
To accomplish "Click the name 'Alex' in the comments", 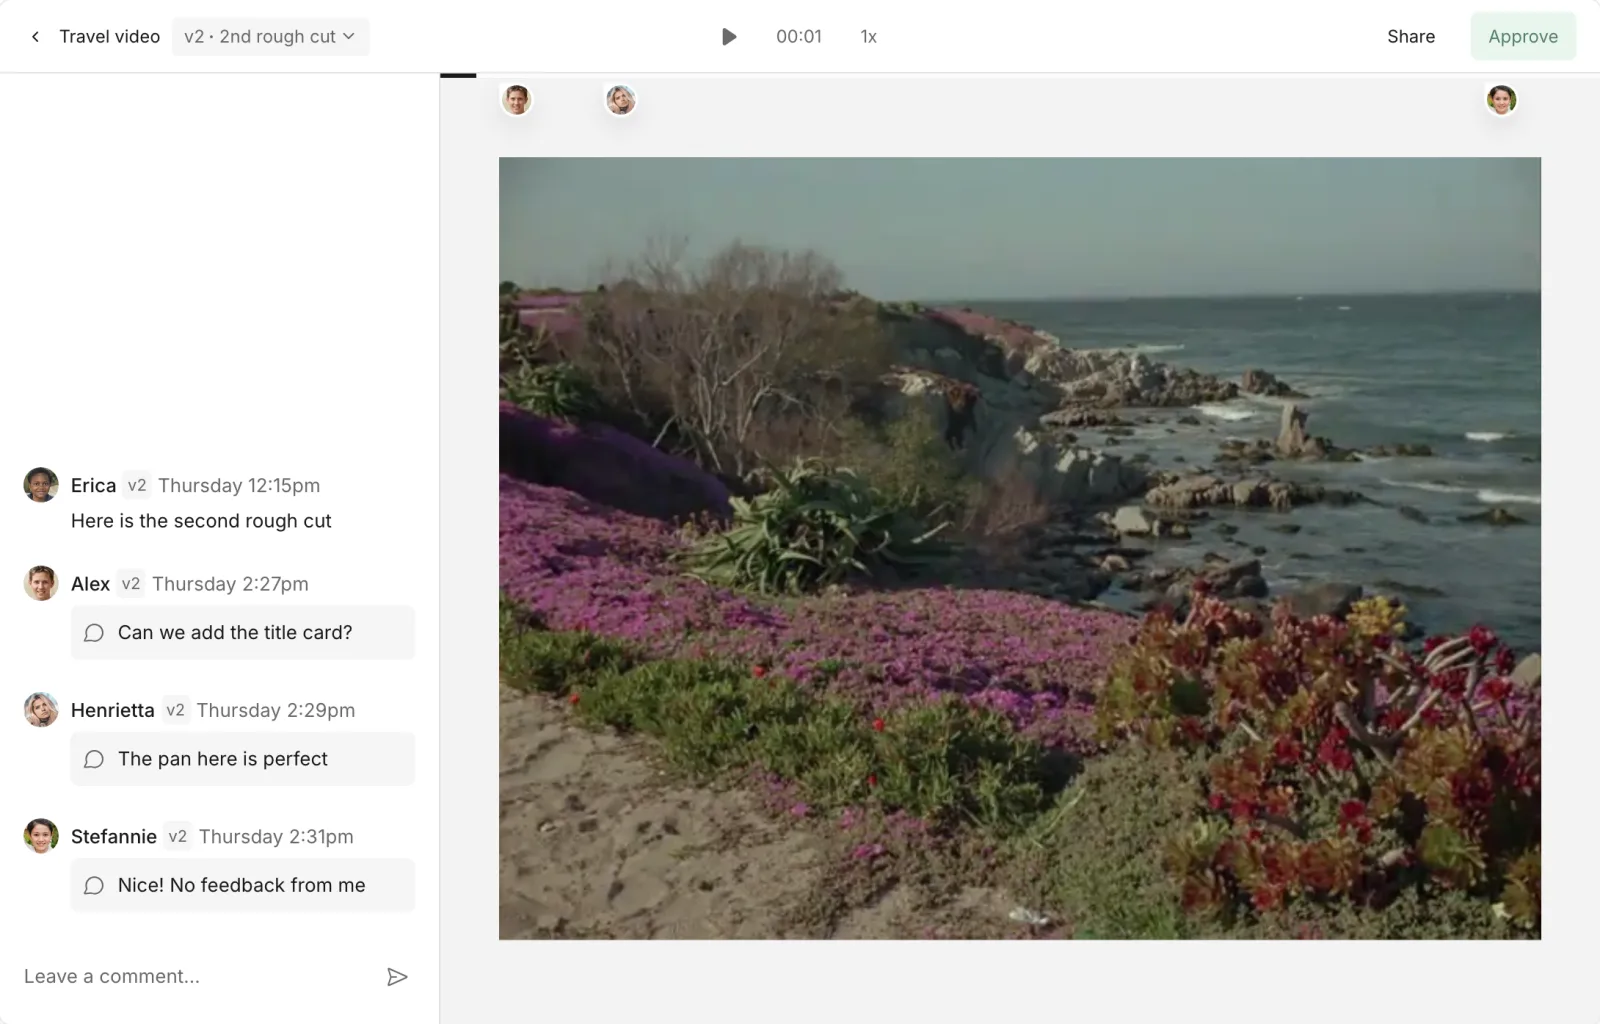I will (90, 583).
